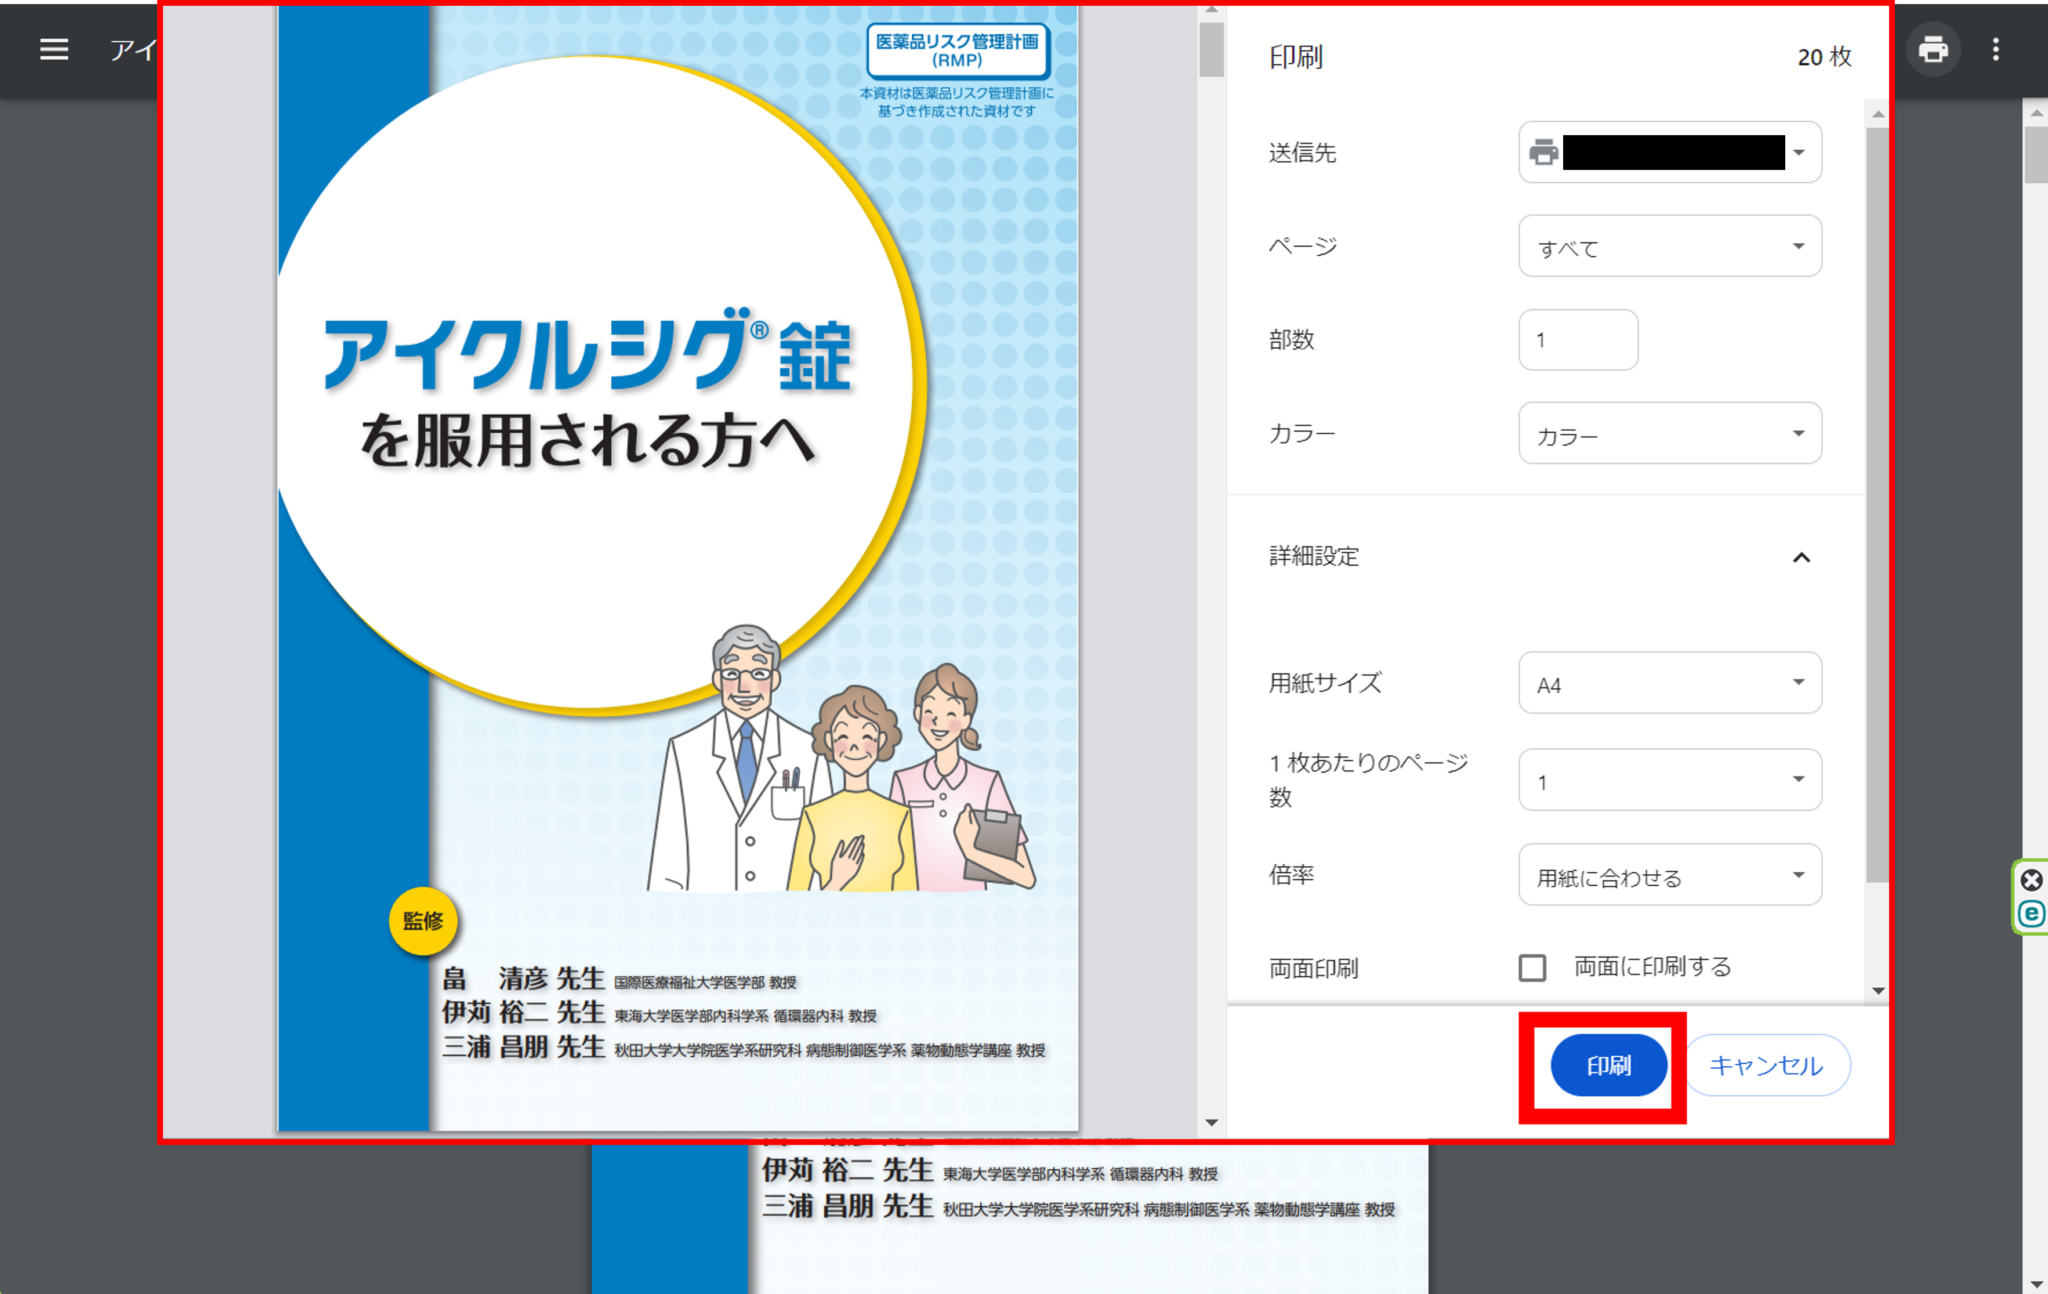Click the preview pane scrollbar thumb
Screen dimensions: 2048x1294
pyautogui.click(x=1211, y=50)
